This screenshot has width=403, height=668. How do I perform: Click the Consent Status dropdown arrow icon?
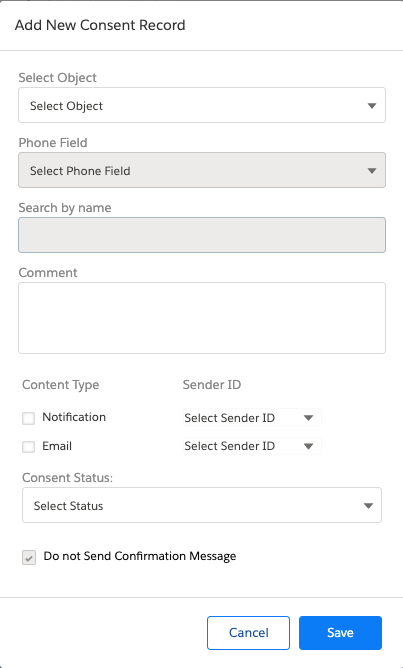click(368, 506)
